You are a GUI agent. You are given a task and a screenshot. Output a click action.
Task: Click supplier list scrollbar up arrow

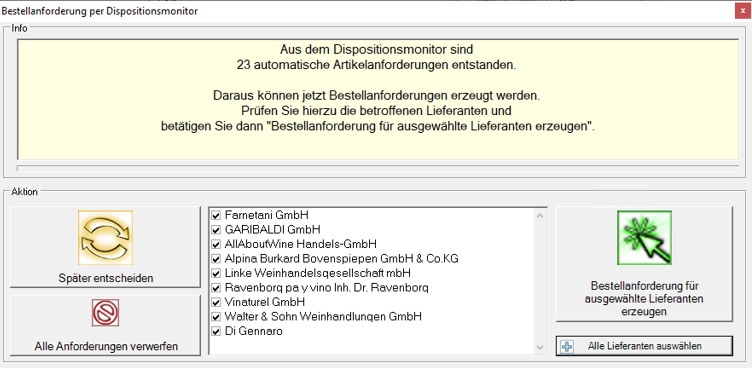(x=540, y=215)
